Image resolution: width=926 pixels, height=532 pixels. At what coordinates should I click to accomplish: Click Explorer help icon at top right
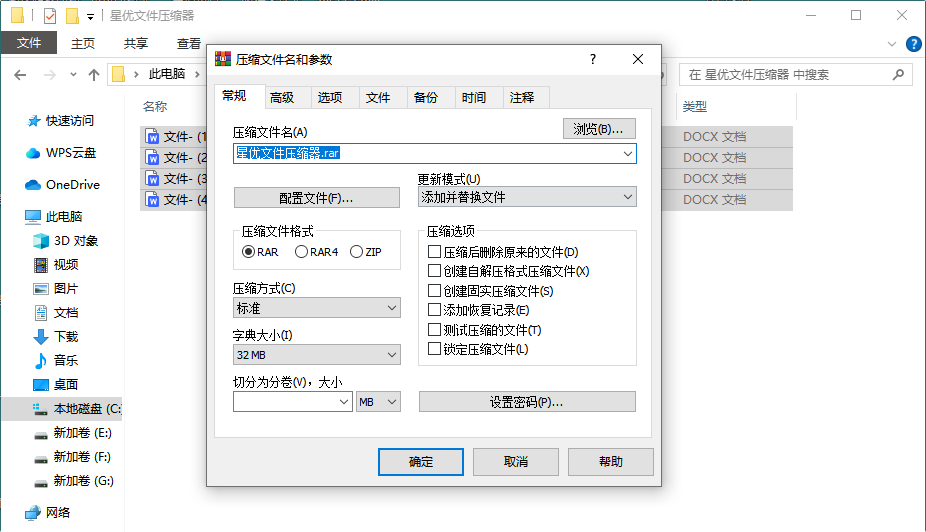pos(913,44)
